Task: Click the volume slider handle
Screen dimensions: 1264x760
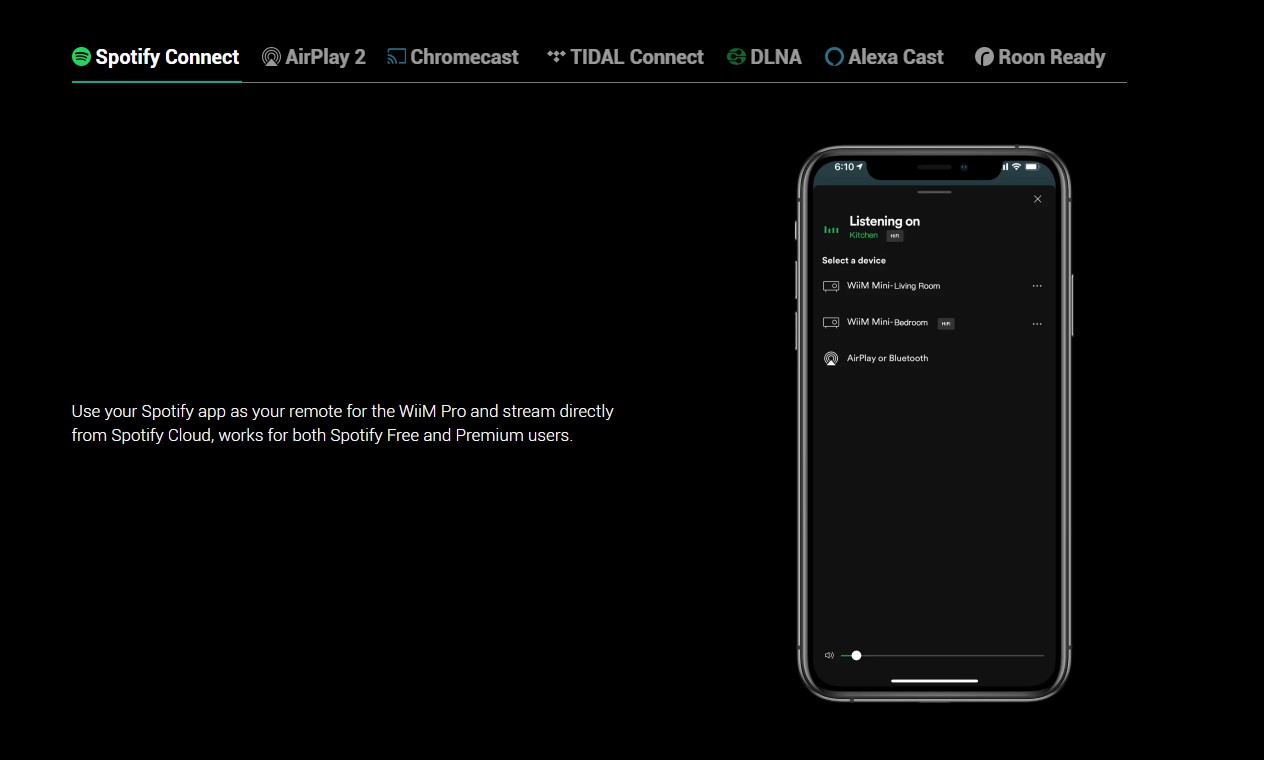Action: click(856, 656)
